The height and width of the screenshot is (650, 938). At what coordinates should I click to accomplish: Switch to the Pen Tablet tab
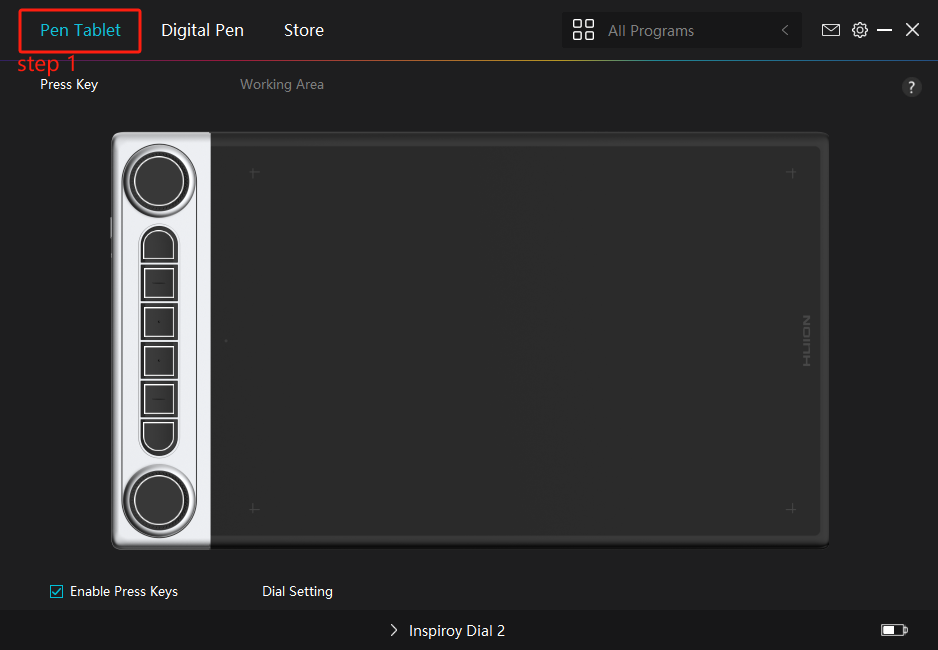click(80, 30)
